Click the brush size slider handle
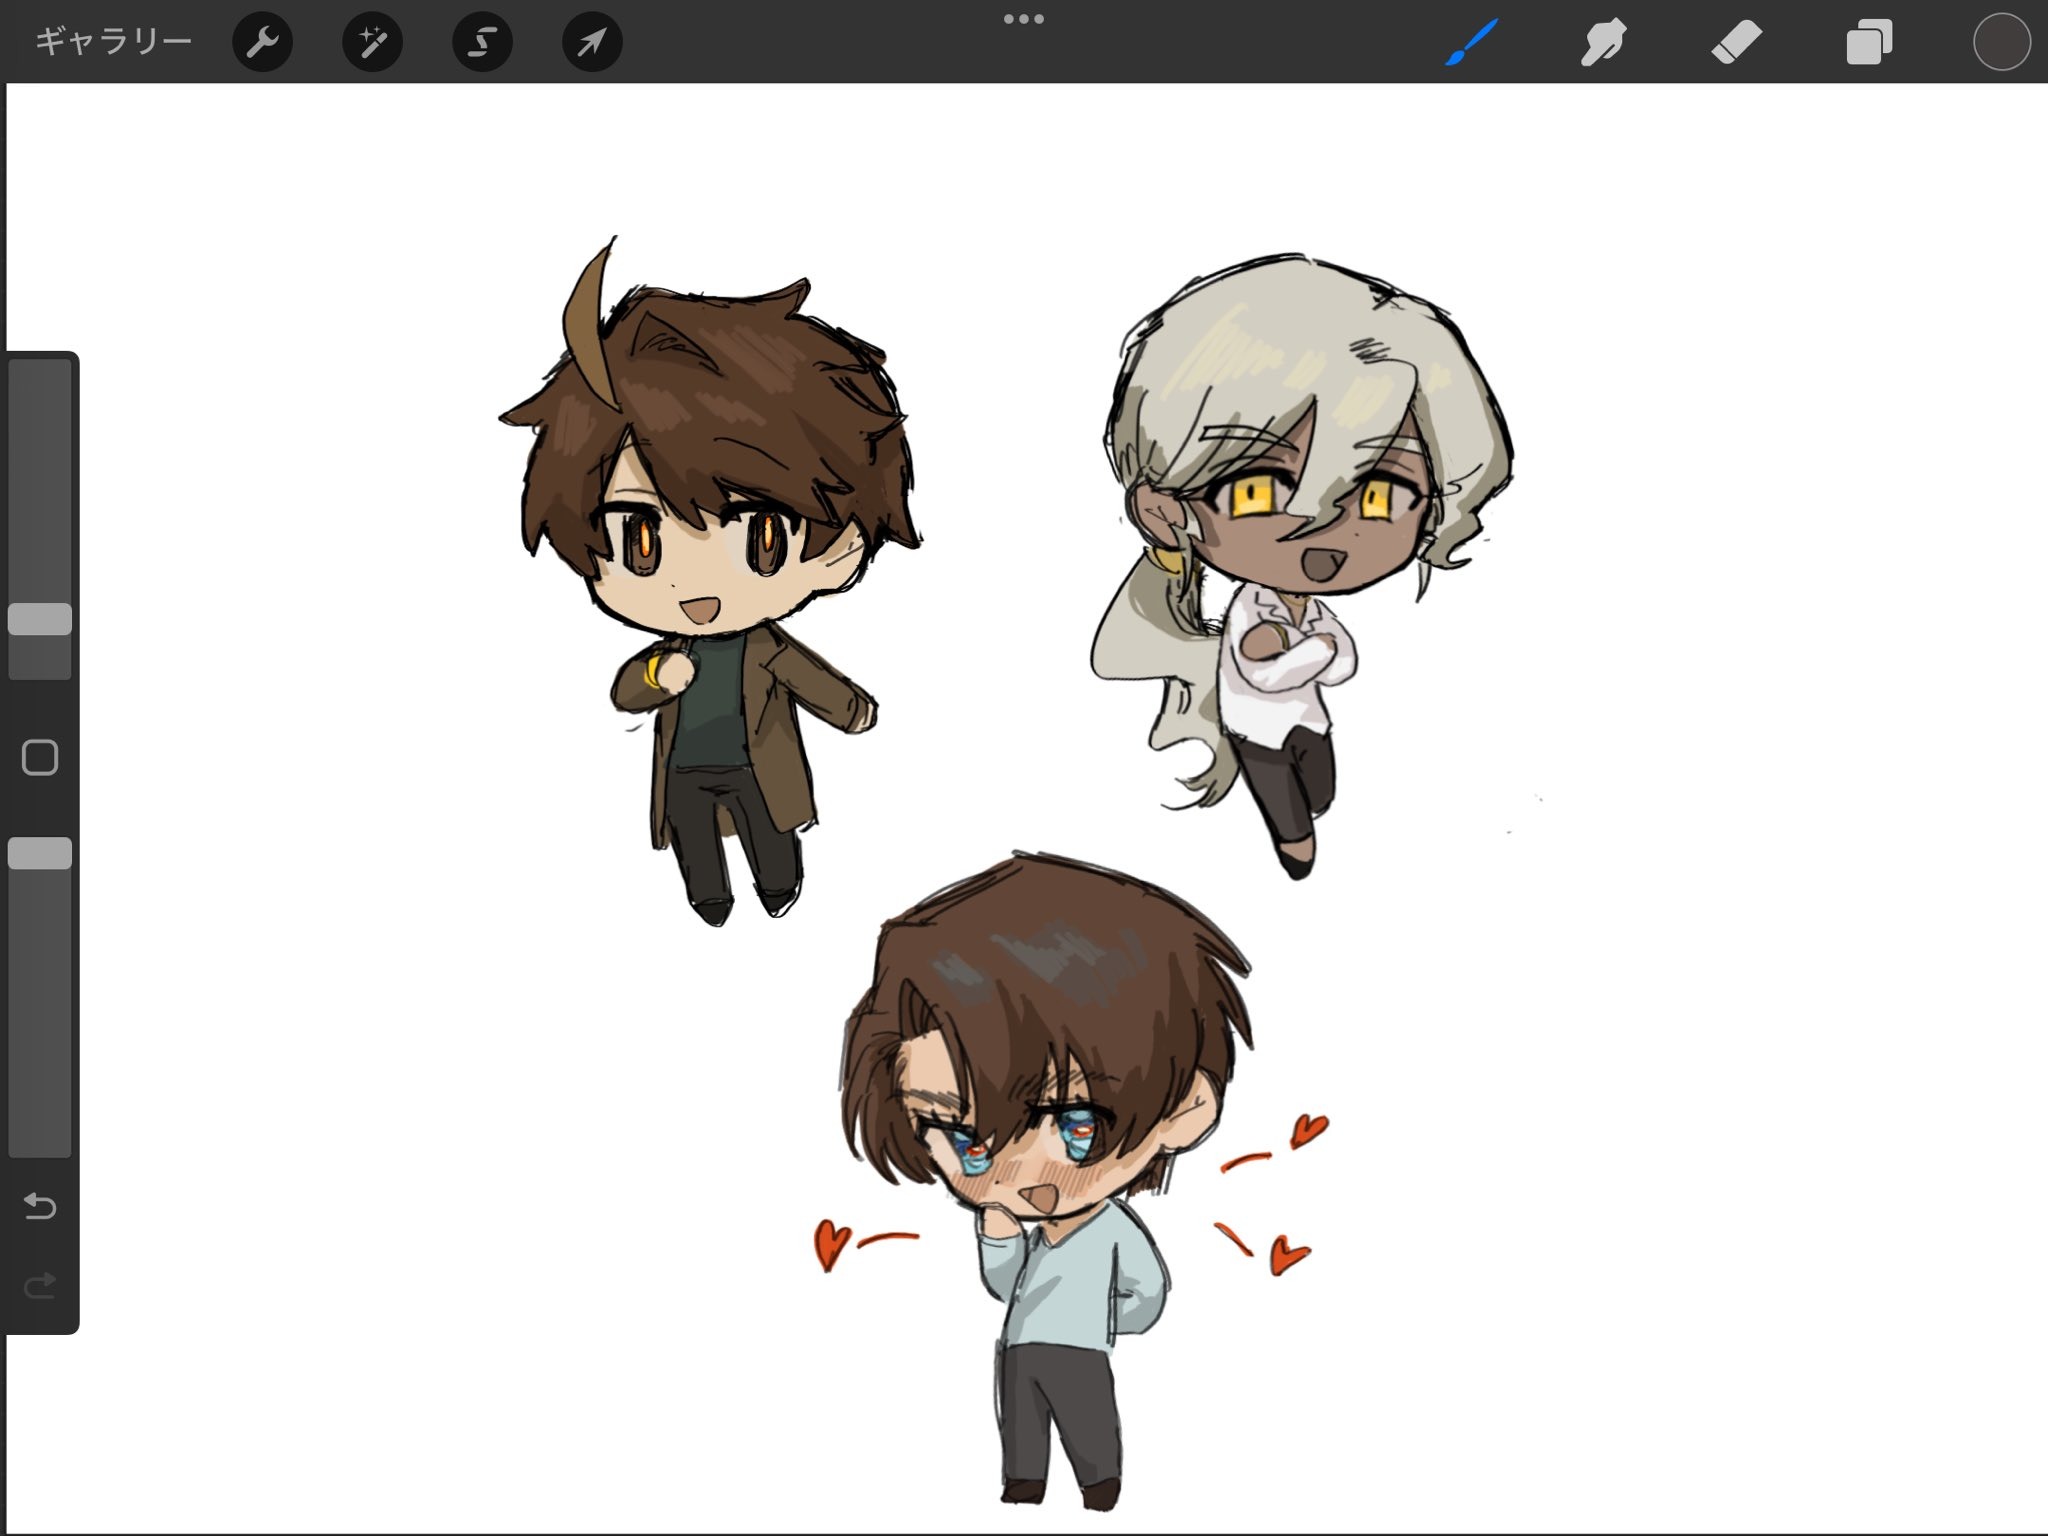Image resolution: width=2048 pixels, height=1536 pixels. click(x=40, y=619)
